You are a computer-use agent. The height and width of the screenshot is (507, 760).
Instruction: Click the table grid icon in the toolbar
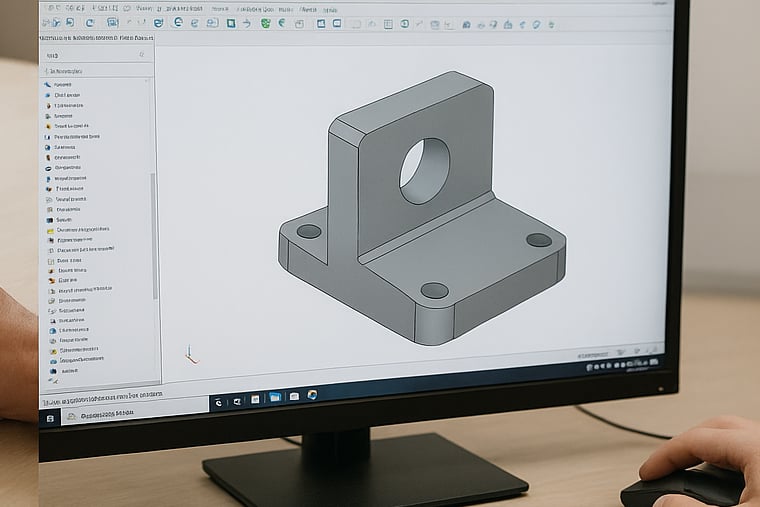pyautogui.click(x=388, y=24)
